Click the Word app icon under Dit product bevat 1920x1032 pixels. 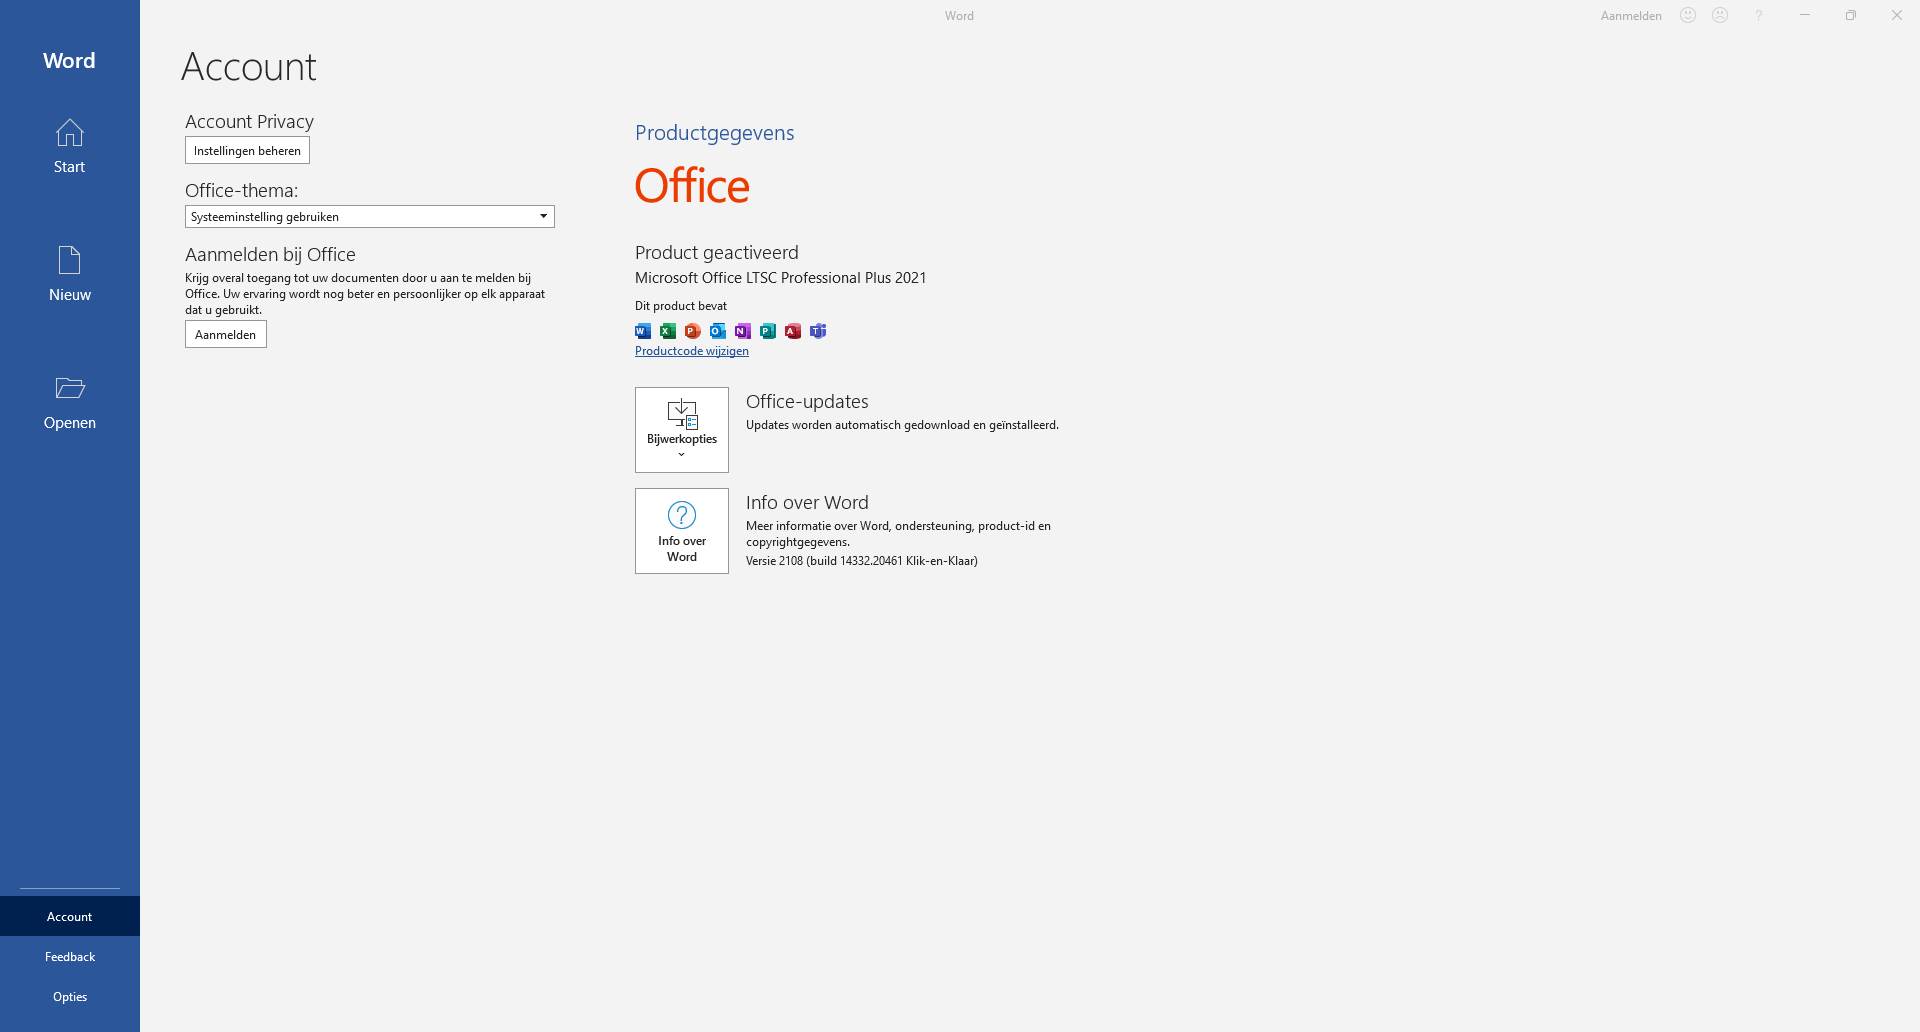coord(643,331)
